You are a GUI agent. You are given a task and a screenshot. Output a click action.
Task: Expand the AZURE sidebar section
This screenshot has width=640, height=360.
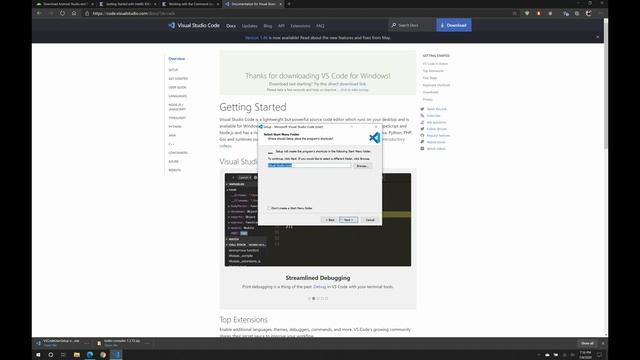(173, 162)
